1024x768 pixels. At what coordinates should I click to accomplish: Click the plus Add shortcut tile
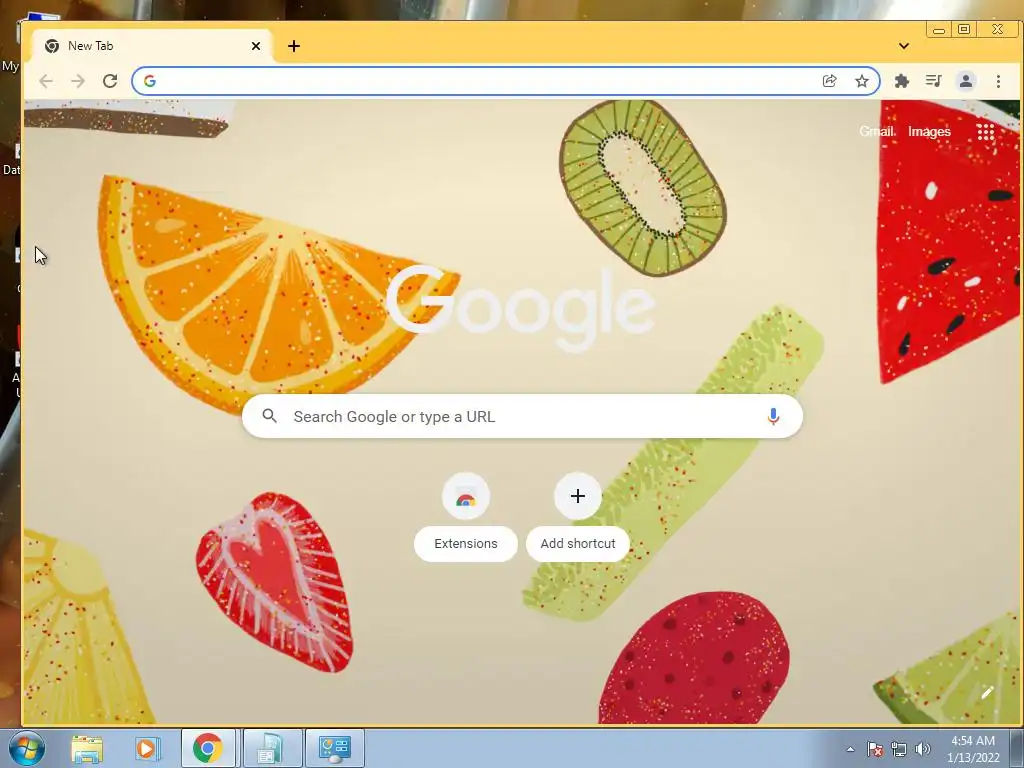point(577,497)
